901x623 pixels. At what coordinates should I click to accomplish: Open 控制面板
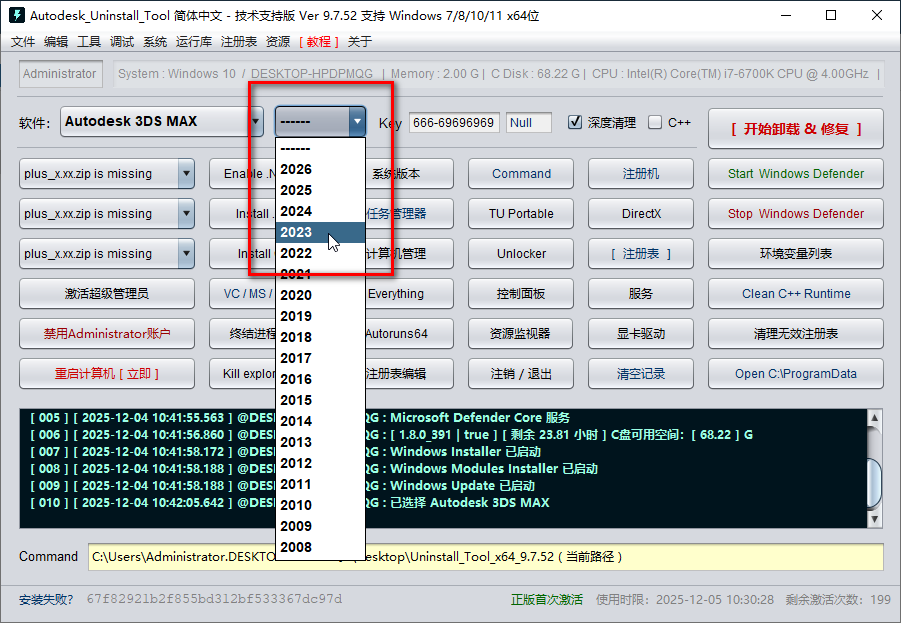click(521, 294)
